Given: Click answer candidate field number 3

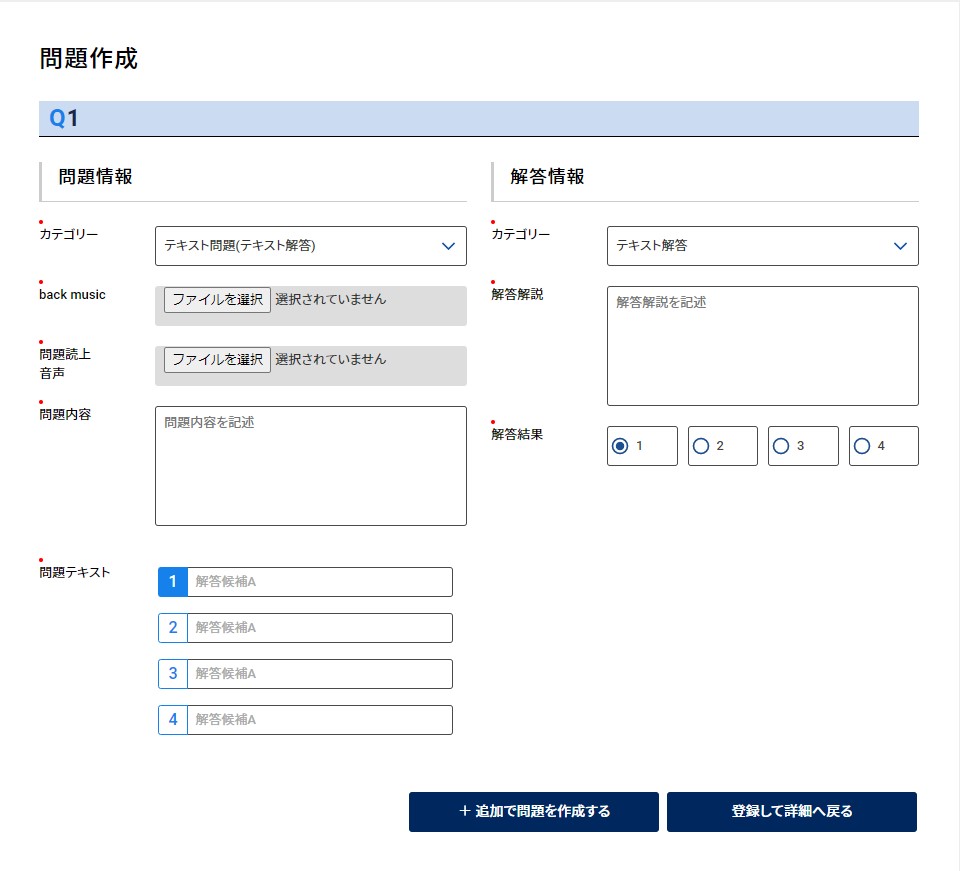Looking at the screenshot, I should pos(319,674).
